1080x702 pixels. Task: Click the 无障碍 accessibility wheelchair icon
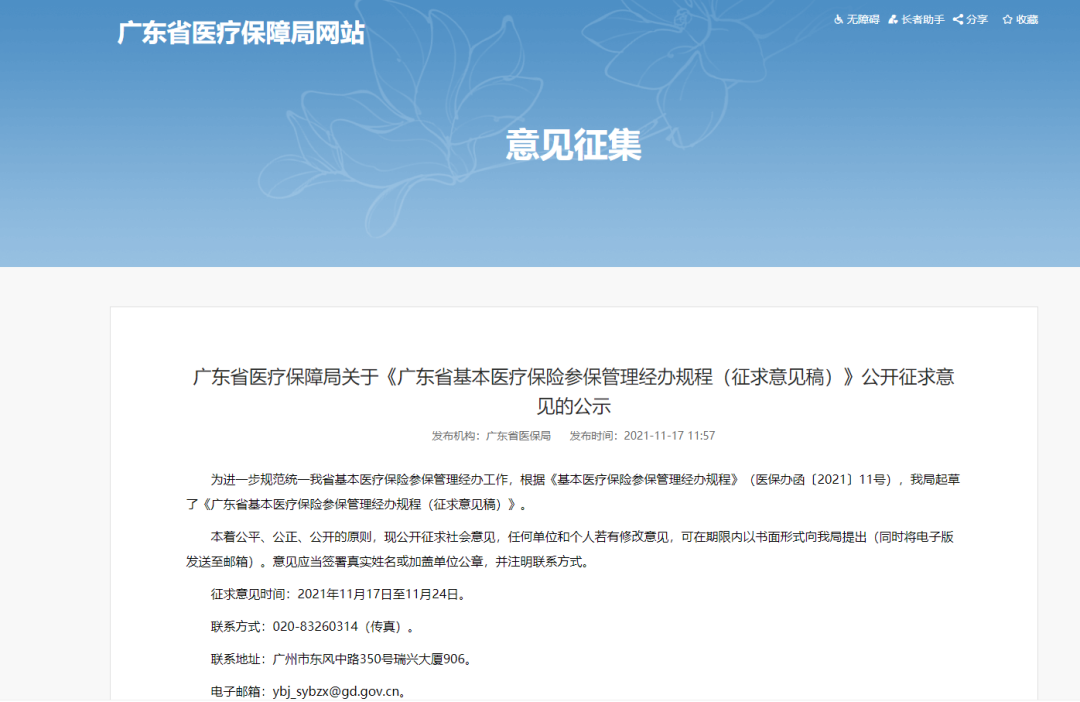838,19
